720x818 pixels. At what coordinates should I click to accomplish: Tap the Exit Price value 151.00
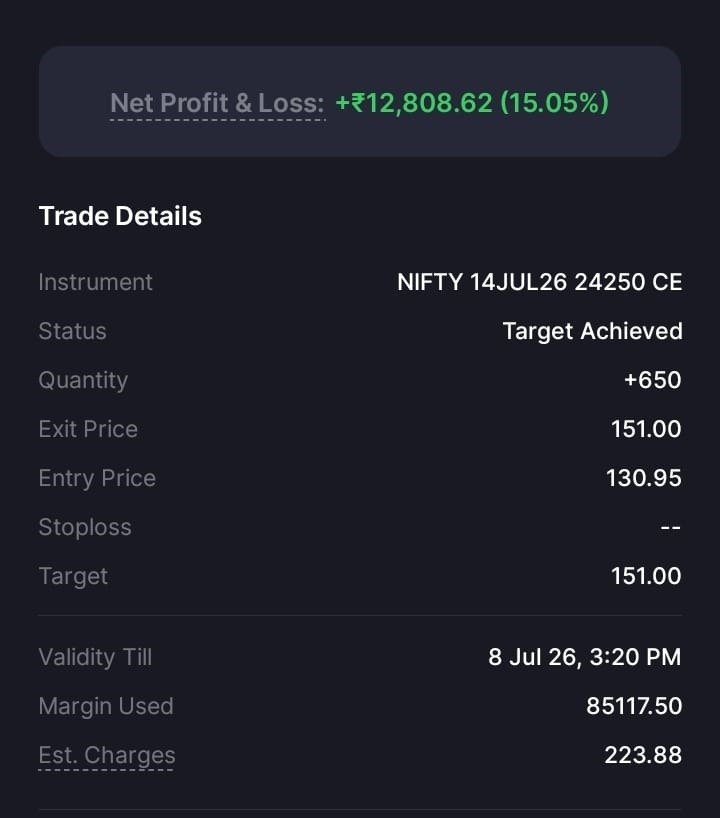(x=646, y=429)
